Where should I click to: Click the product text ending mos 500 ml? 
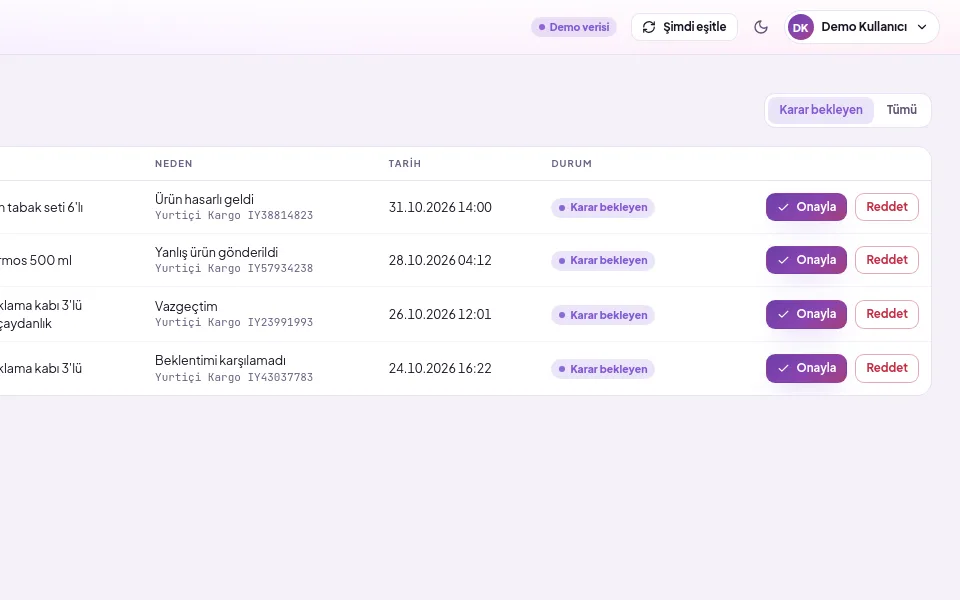(x=36, y=260)
